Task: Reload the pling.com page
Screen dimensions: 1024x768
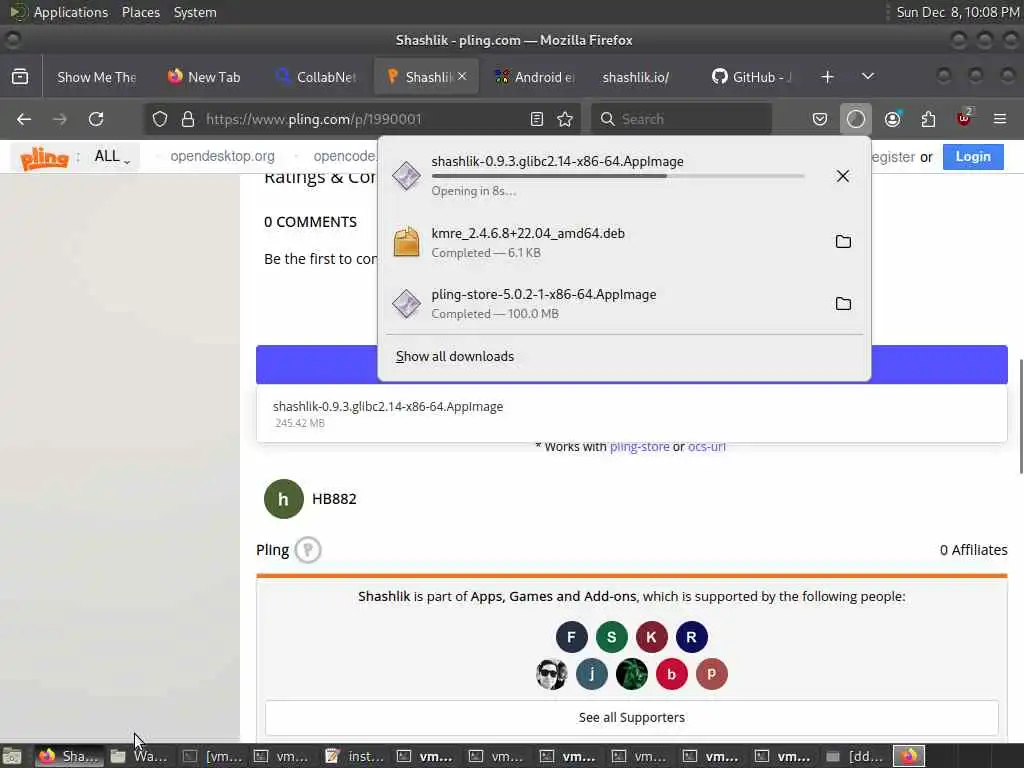Action: 96,119
